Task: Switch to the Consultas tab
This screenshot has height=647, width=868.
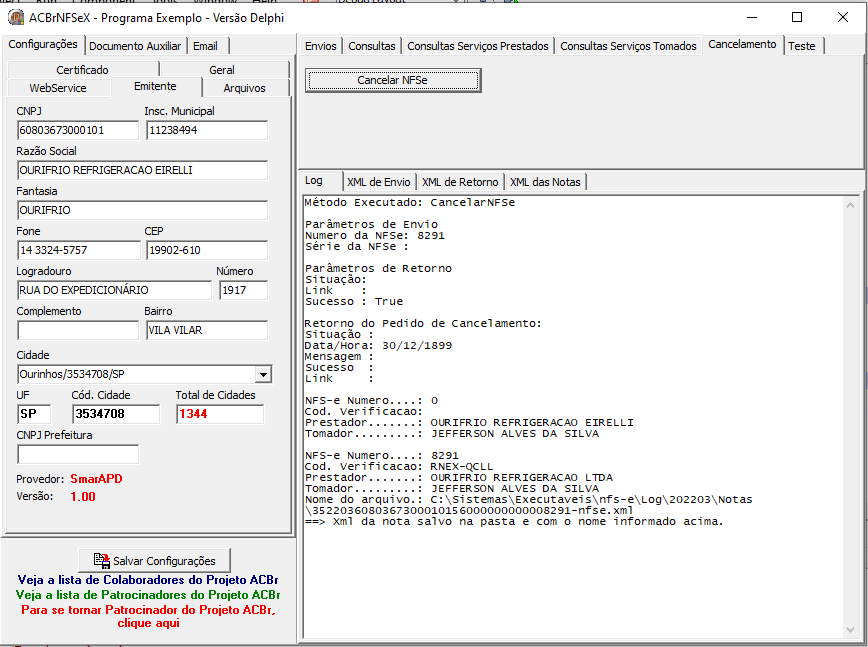Action: point(372,46)
